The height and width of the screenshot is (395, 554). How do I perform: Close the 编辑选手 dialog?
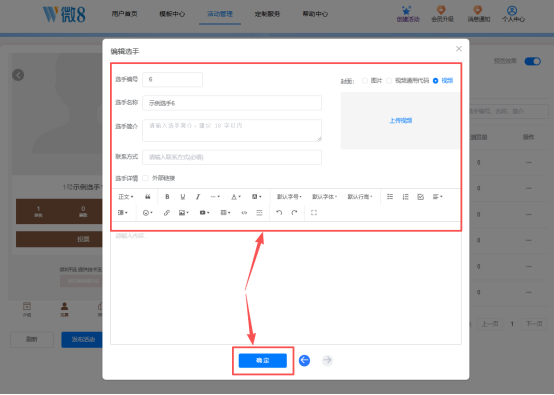pyautogui.click(x=459, y=49)
